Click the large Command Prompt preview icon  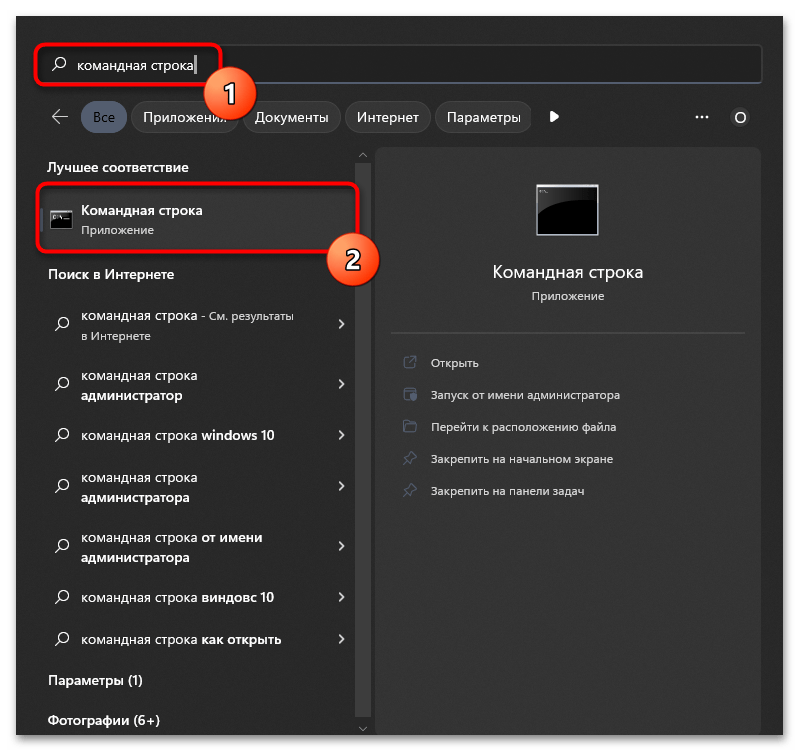pos(567,210)
